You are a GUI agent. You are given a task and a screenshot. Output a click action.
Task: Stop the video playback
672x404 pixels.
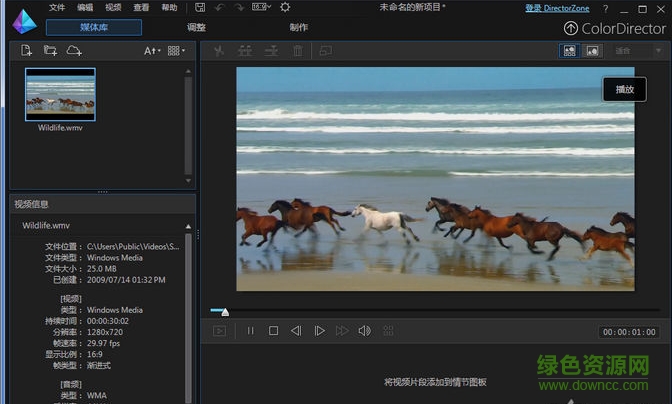tap(273, 331)
